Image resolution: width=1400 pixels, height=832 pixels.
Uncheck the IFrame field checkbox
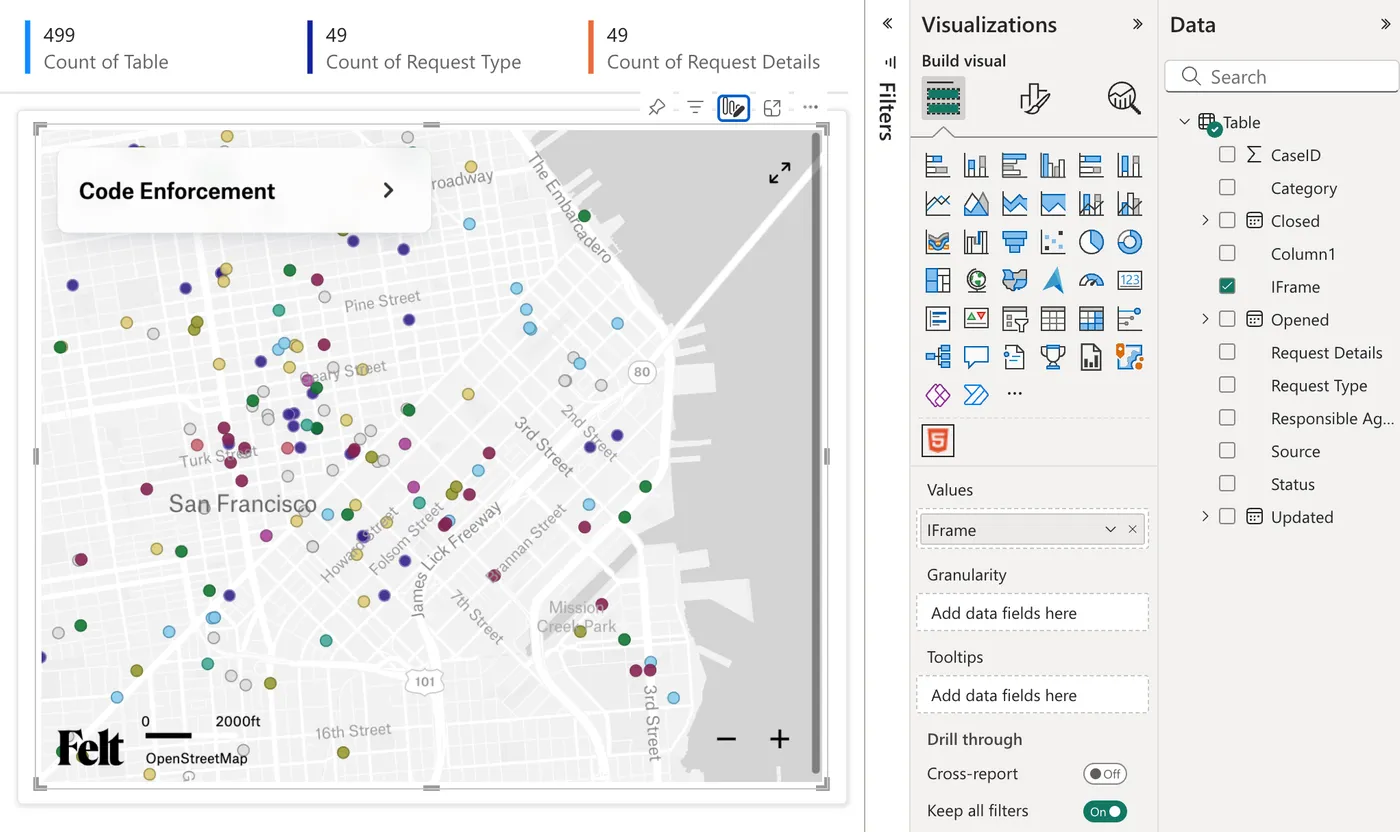click(x=1227, y=286)
